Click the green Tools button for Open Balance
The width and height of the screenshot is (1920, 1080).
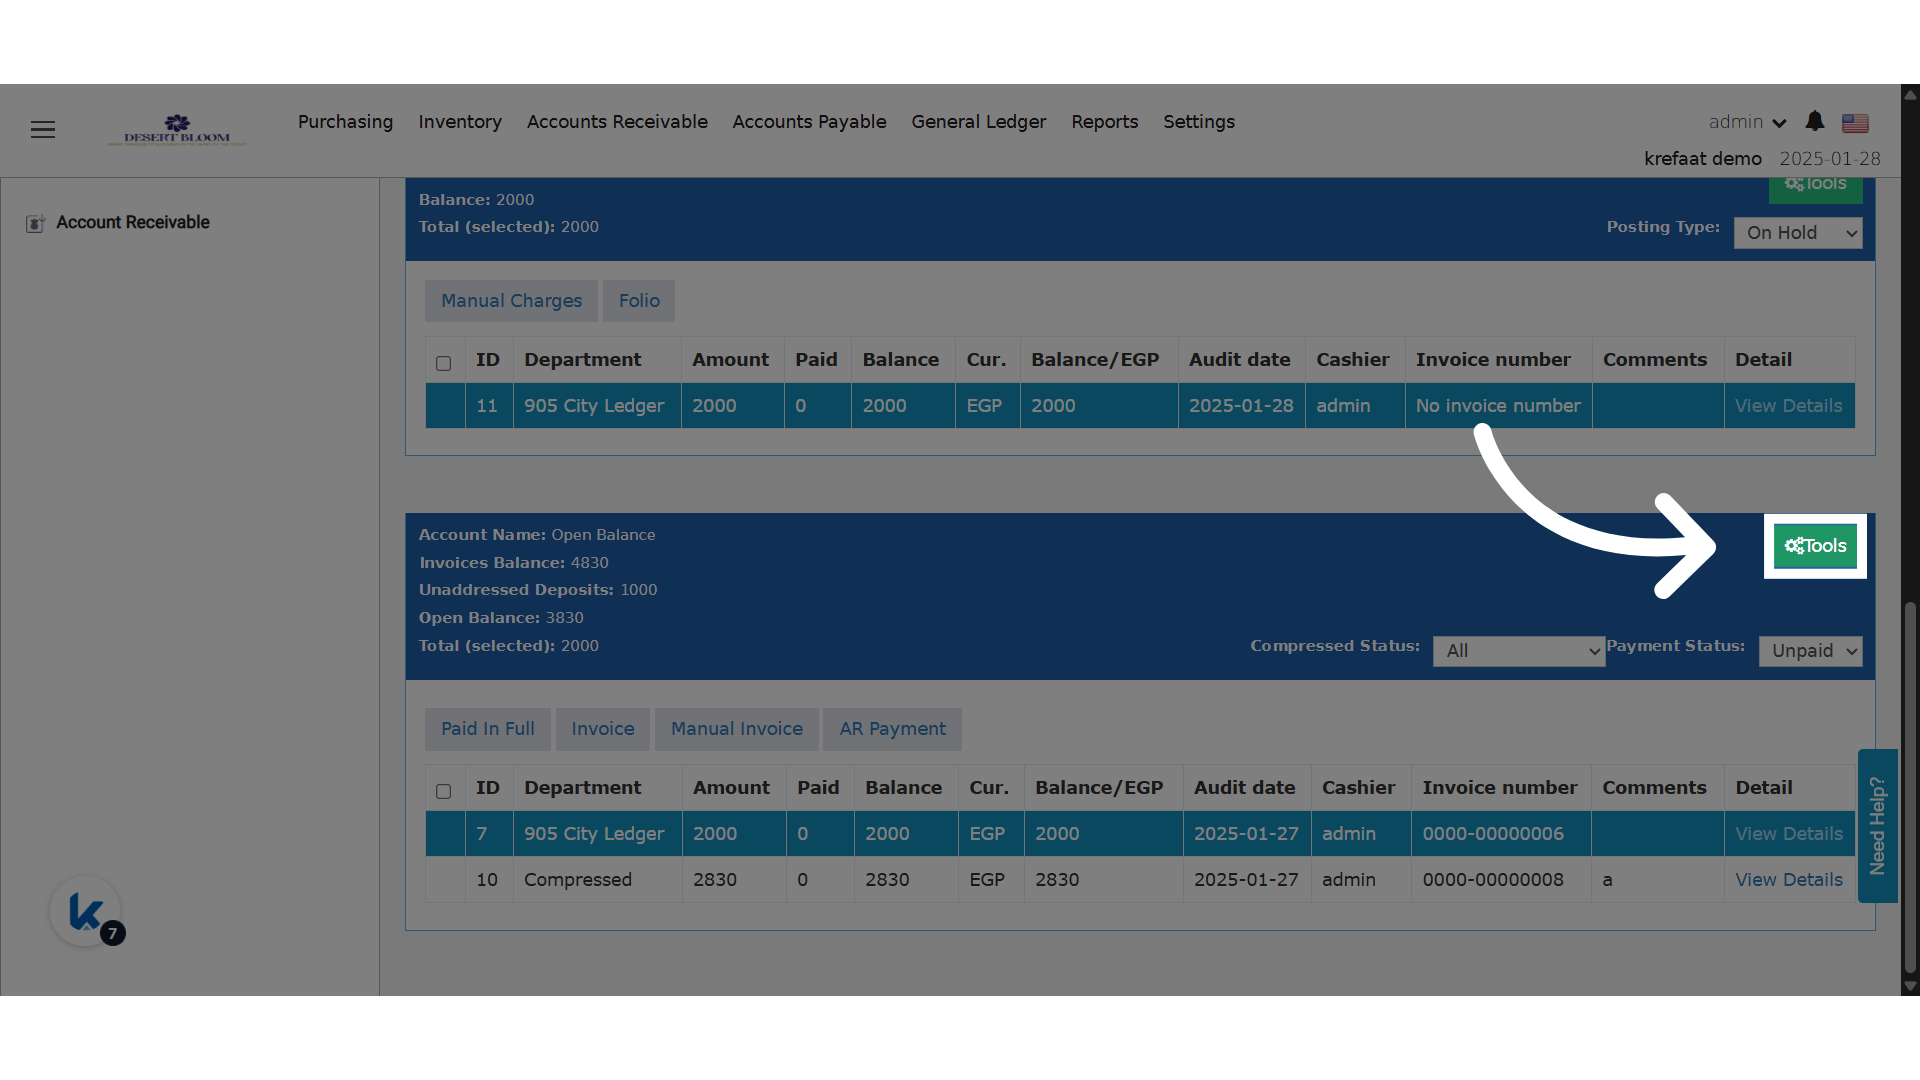[x=1815, y=546]
